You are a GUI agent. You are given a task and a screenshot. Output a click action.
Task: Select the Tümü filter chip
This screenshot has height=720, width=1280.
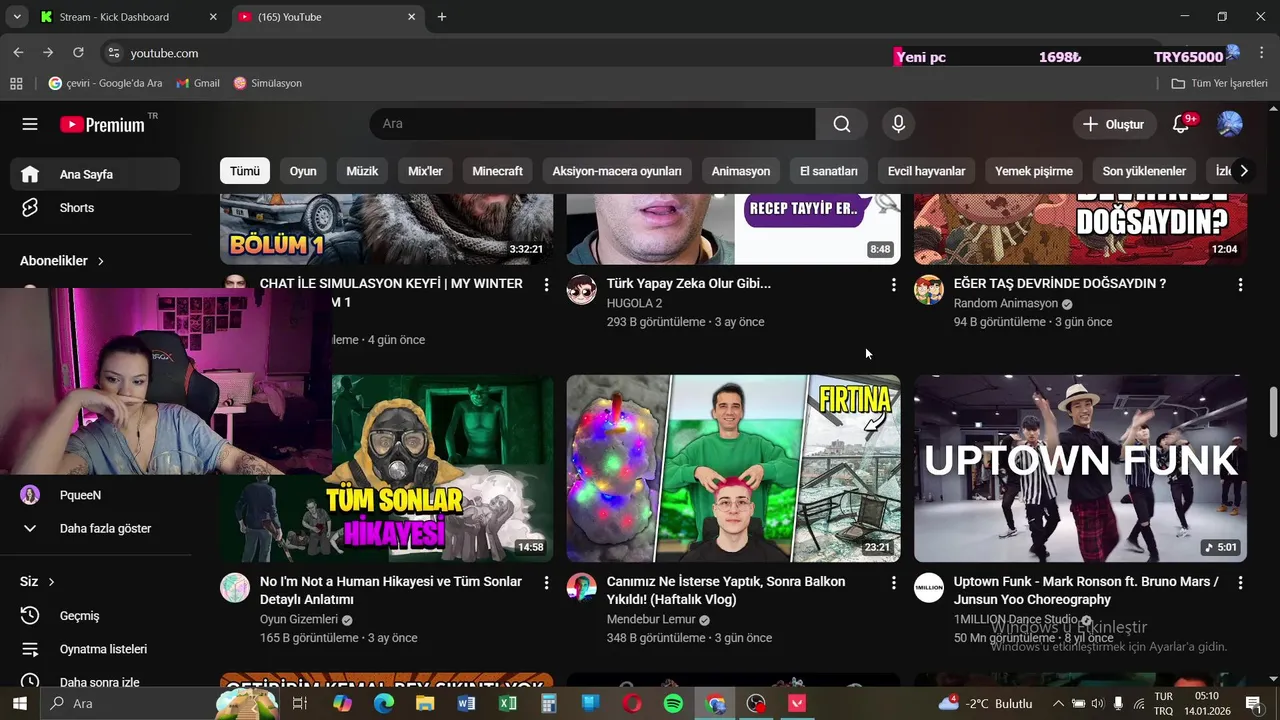pos(245,171)
